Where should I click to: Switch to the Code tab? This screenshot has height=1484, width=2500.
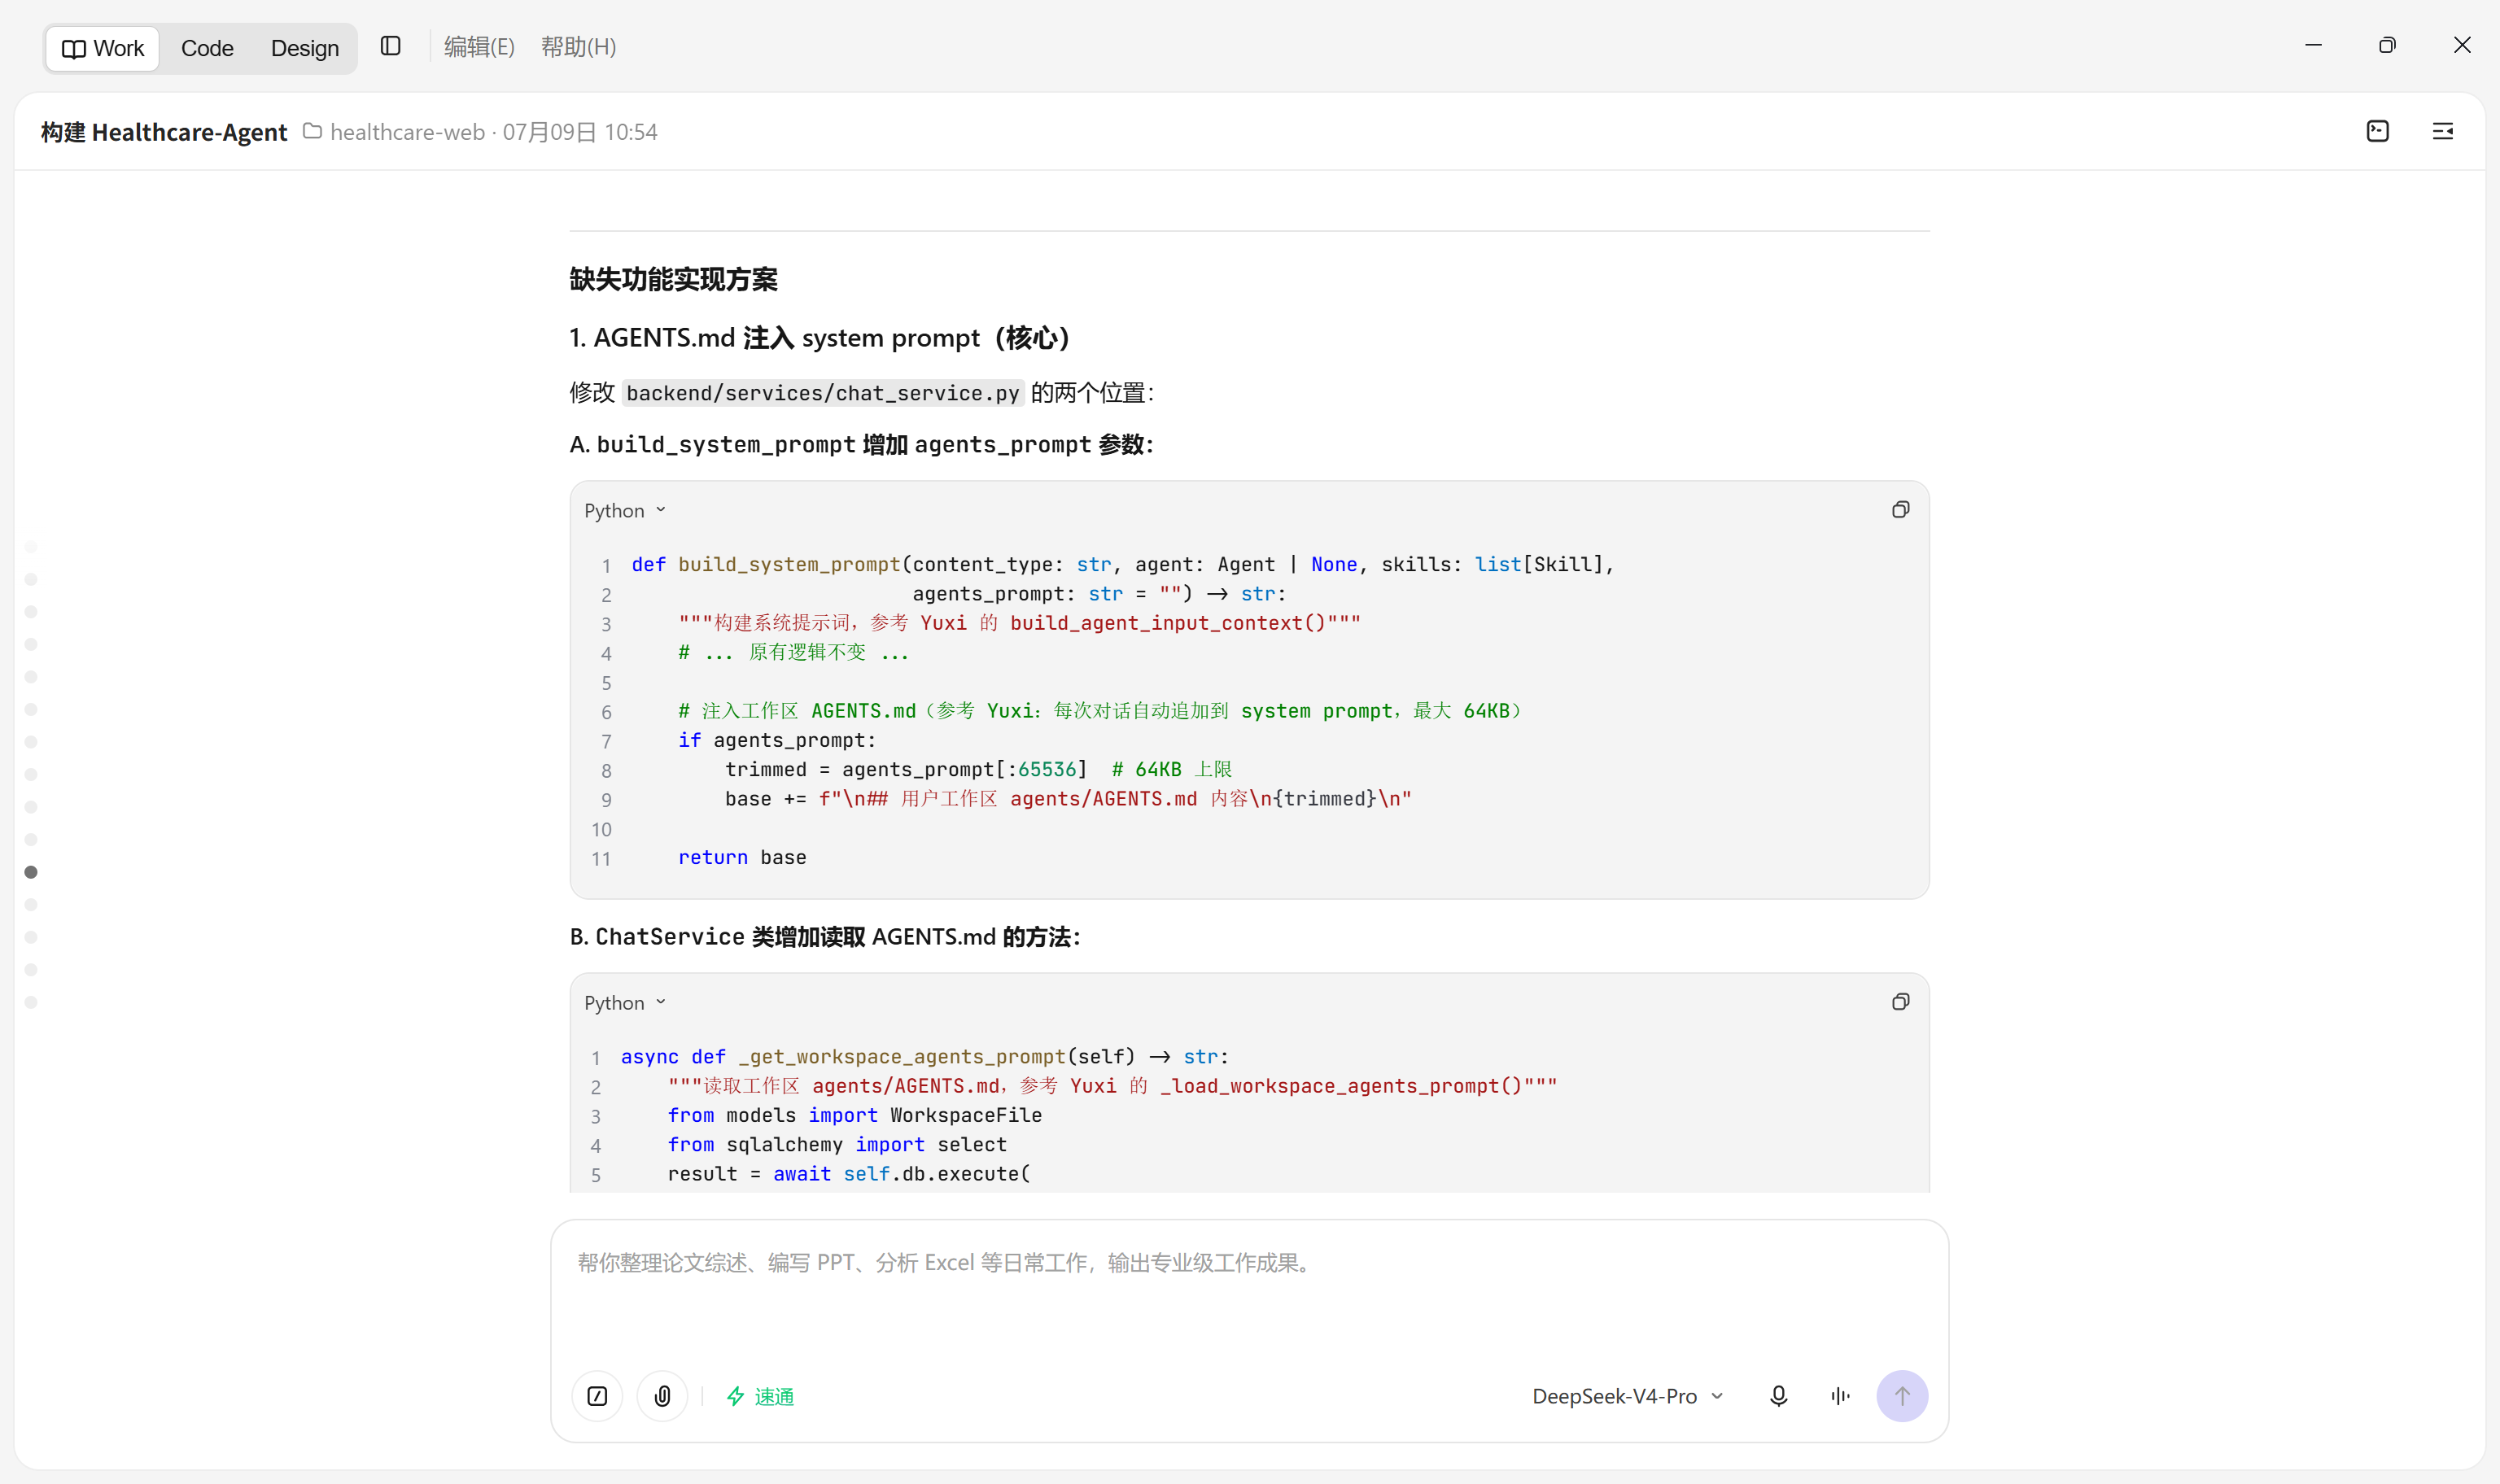[x=207, y=48]
